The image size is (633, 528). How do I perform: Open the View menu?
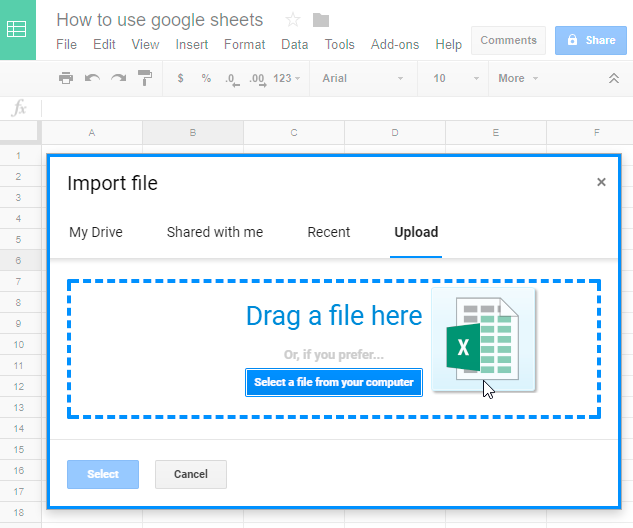pyautogui.click(x=145, y=44)
